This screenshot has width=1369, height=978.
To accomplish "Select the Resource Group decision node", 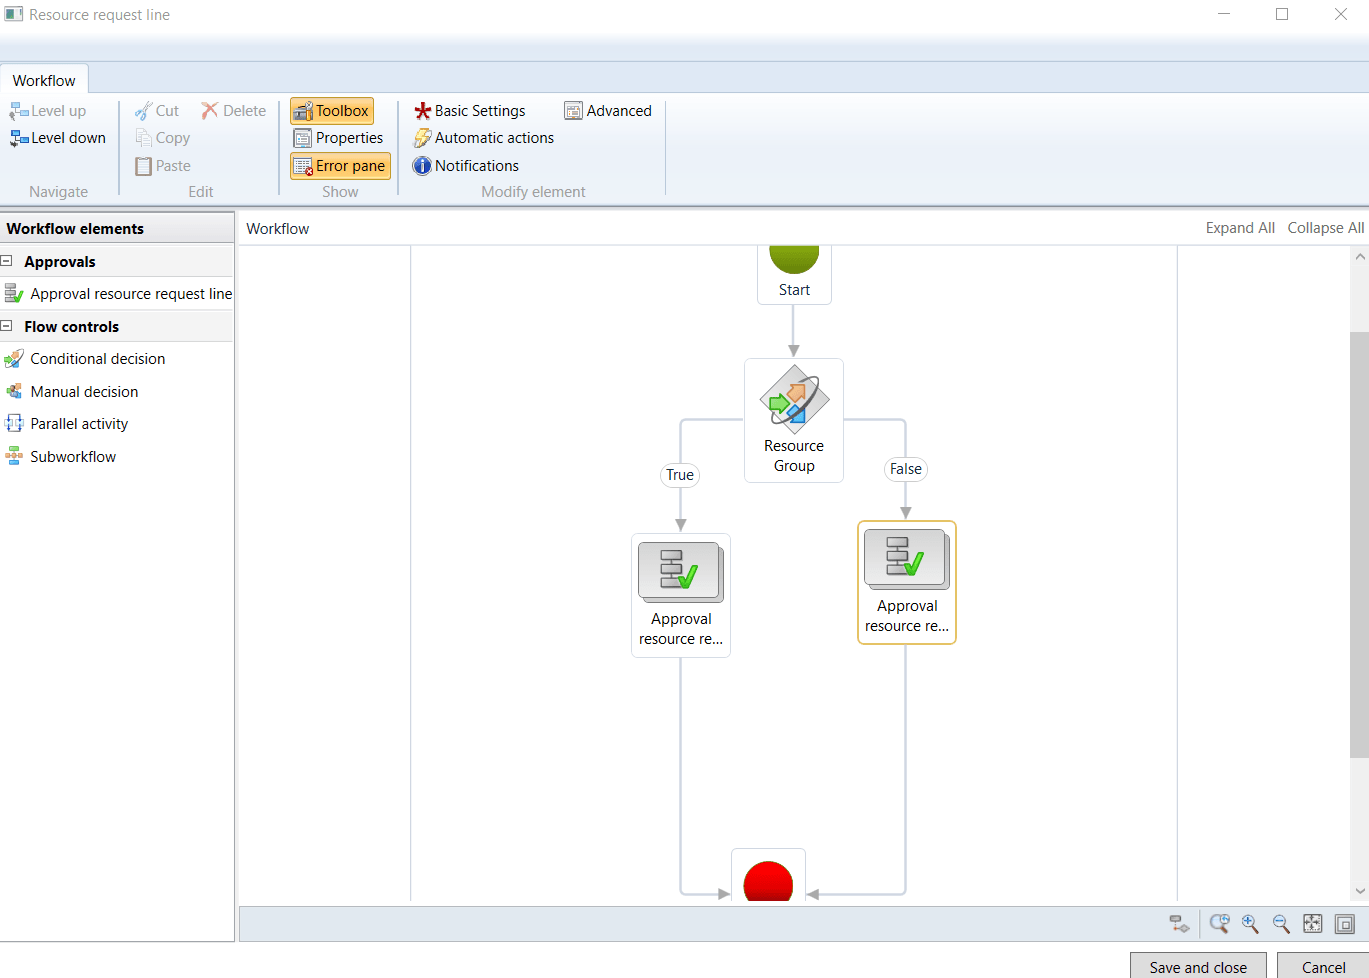I will [794, 420].
